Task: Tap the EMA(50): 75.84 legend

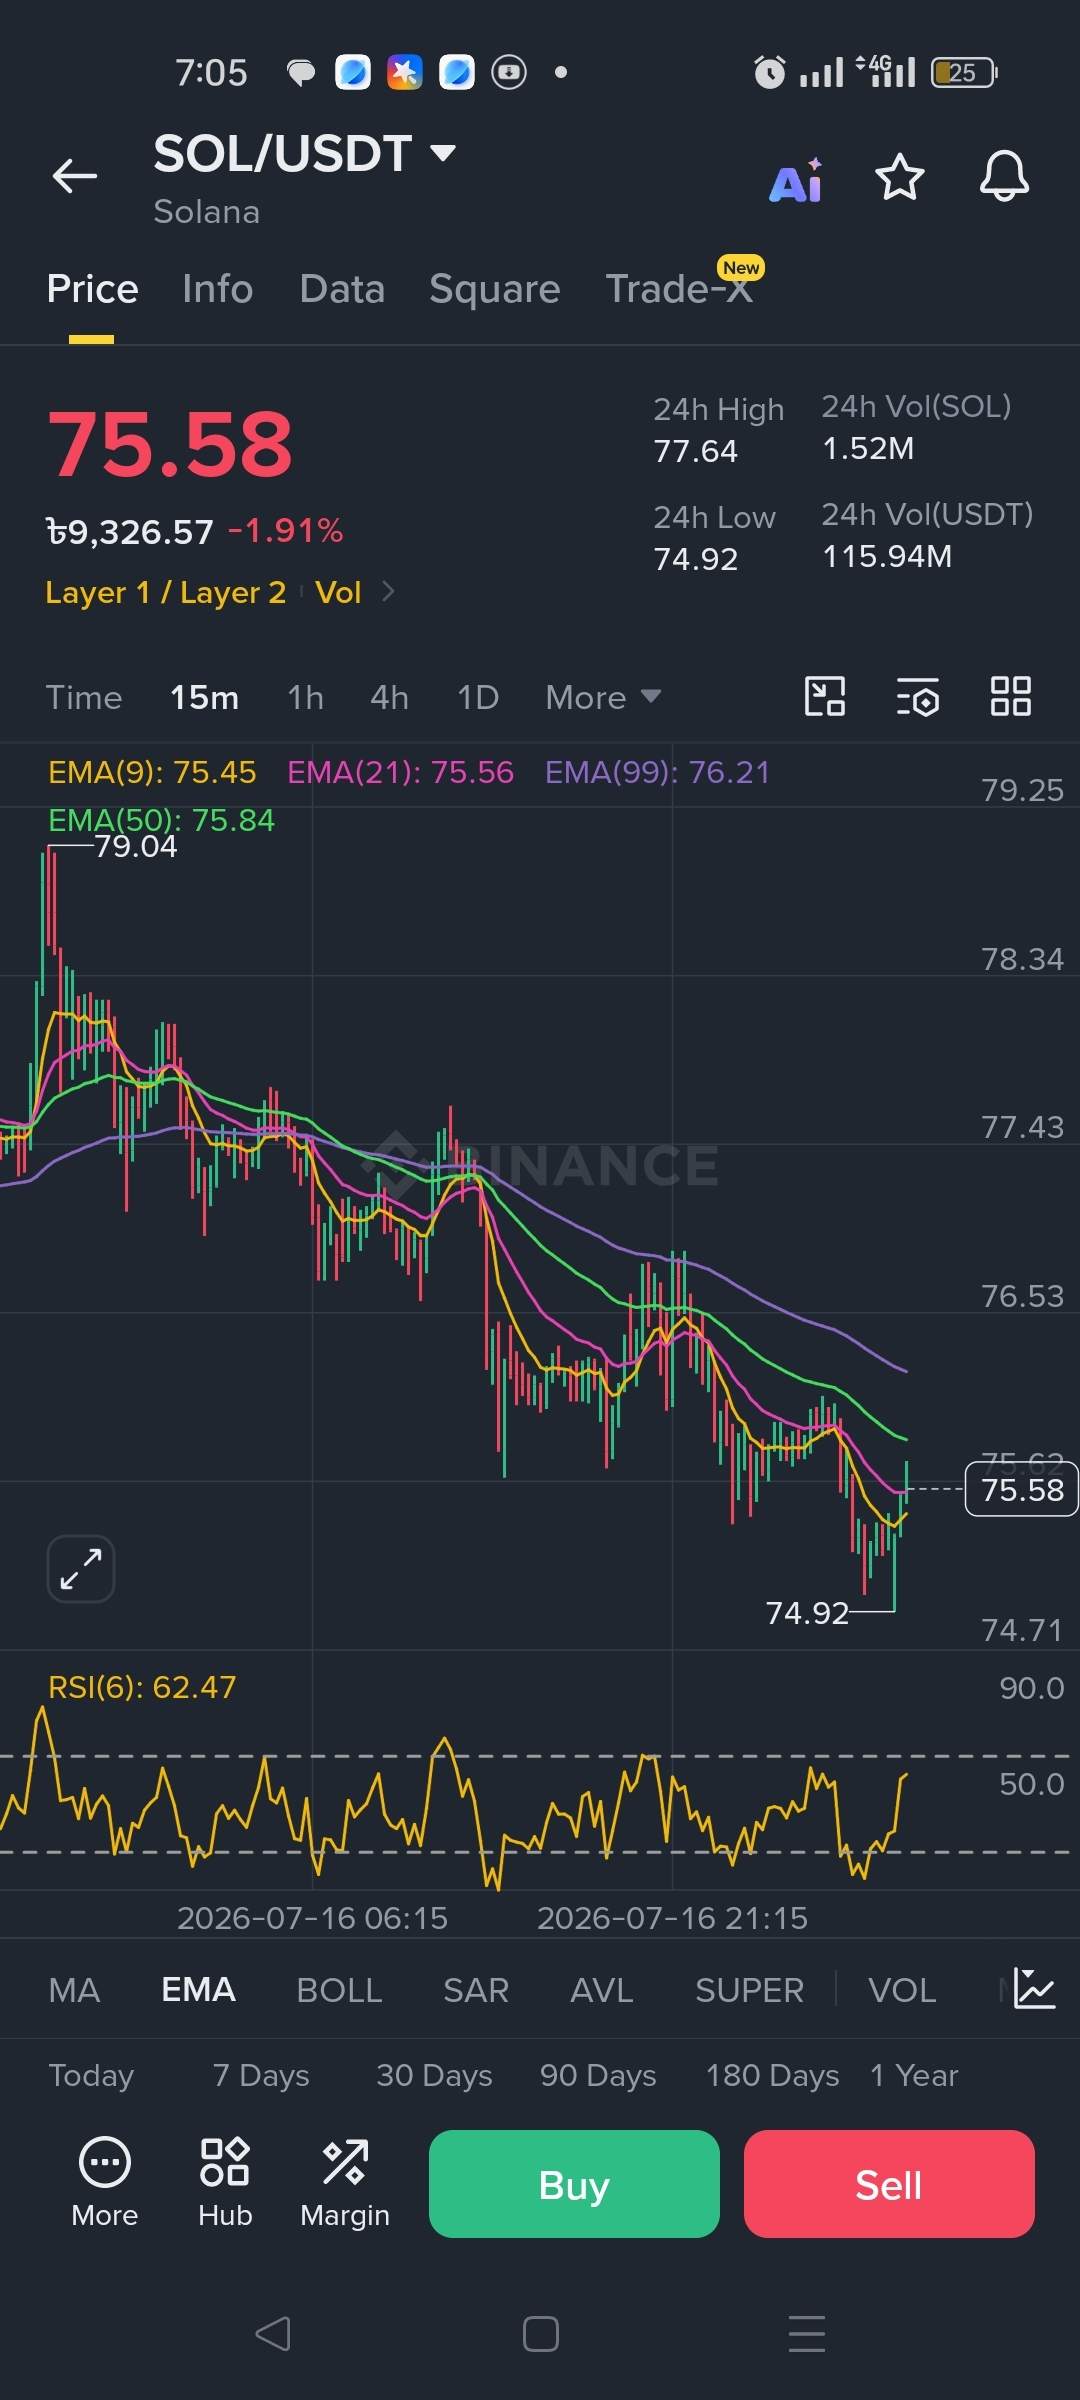Action: 161,820
